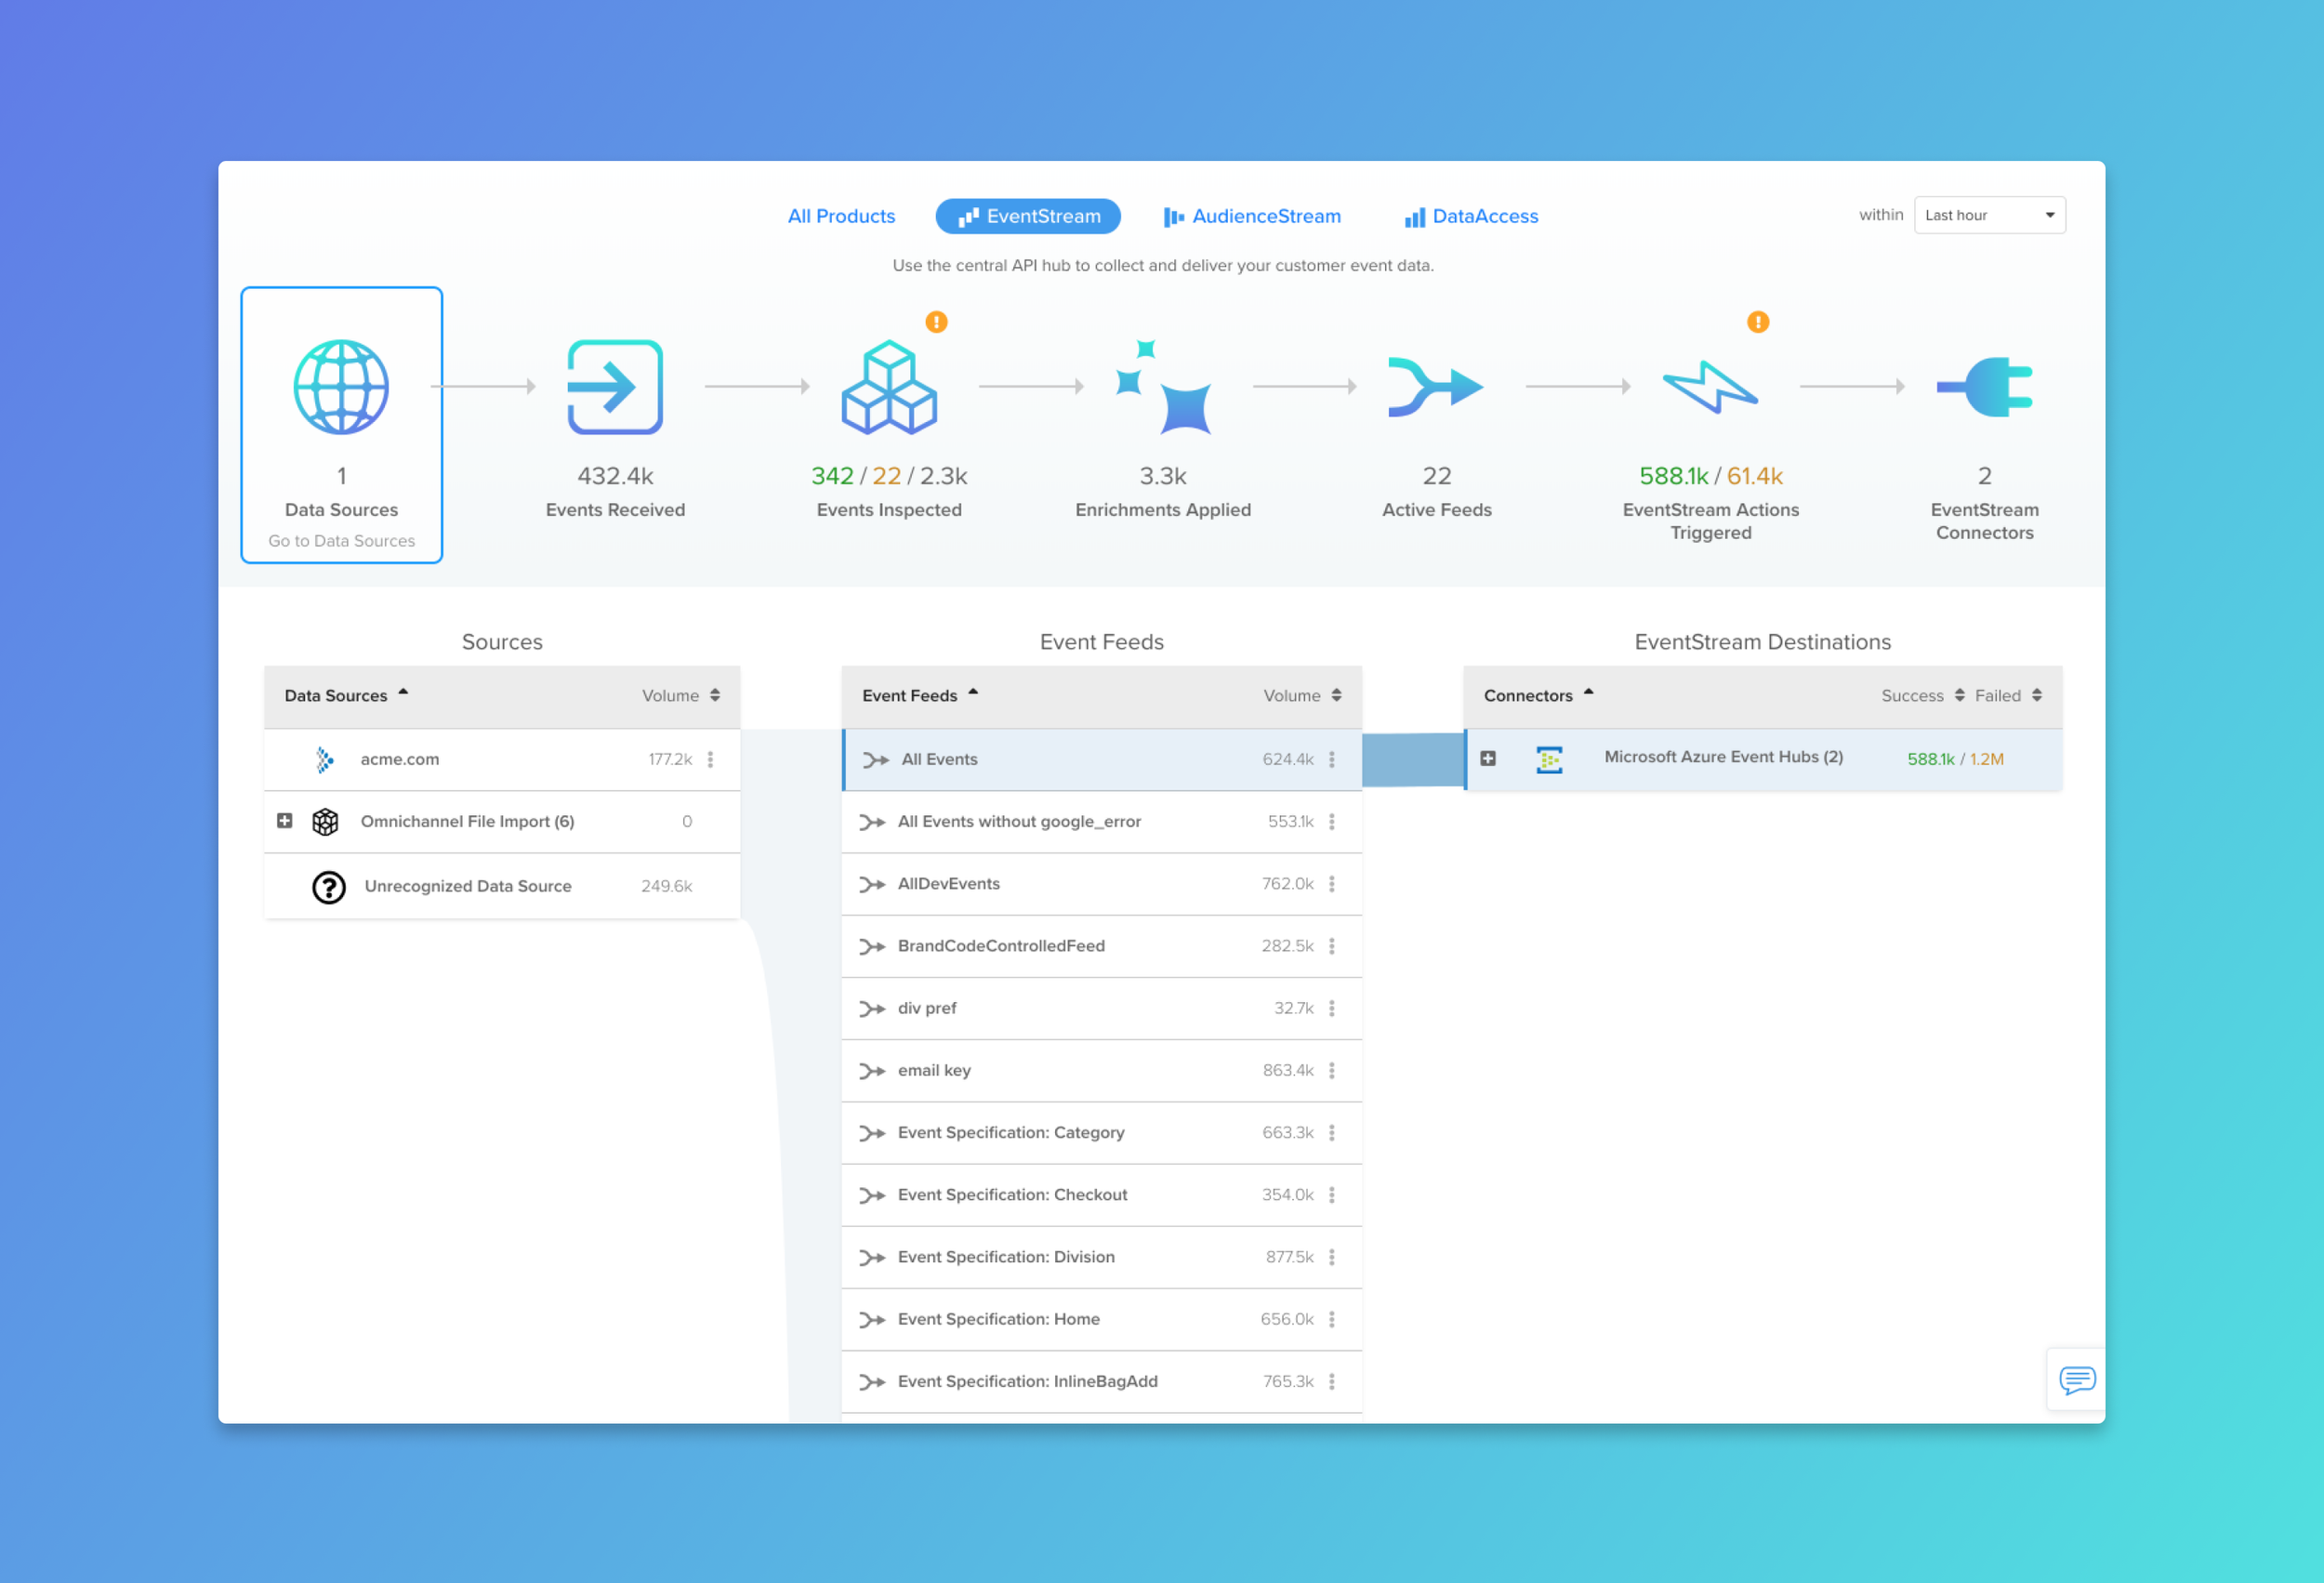This screenshot has width=2324, height=1583.
Task: Click question-mark icon beside Unrecognized Data Source
Action: 328,886
